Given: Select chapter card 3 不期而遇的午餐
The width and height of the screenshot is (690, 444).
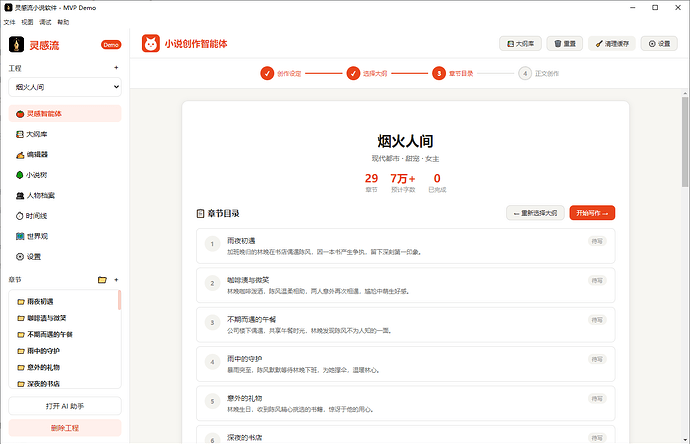Looking at the screenshot, I should click(406, 325).
